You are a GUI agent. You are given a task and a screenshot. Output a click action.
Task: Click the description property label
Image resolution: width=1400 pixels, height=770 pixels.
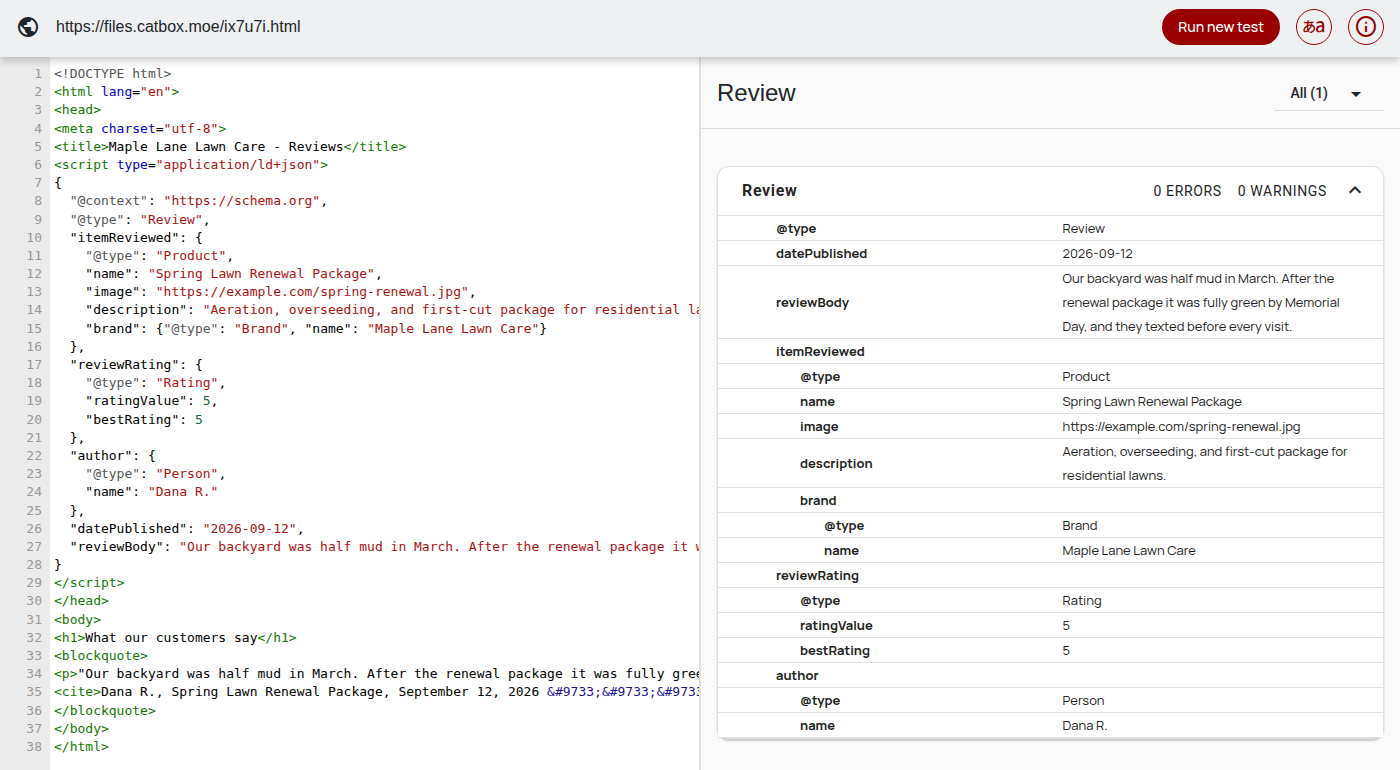click(x=836, y=463)
